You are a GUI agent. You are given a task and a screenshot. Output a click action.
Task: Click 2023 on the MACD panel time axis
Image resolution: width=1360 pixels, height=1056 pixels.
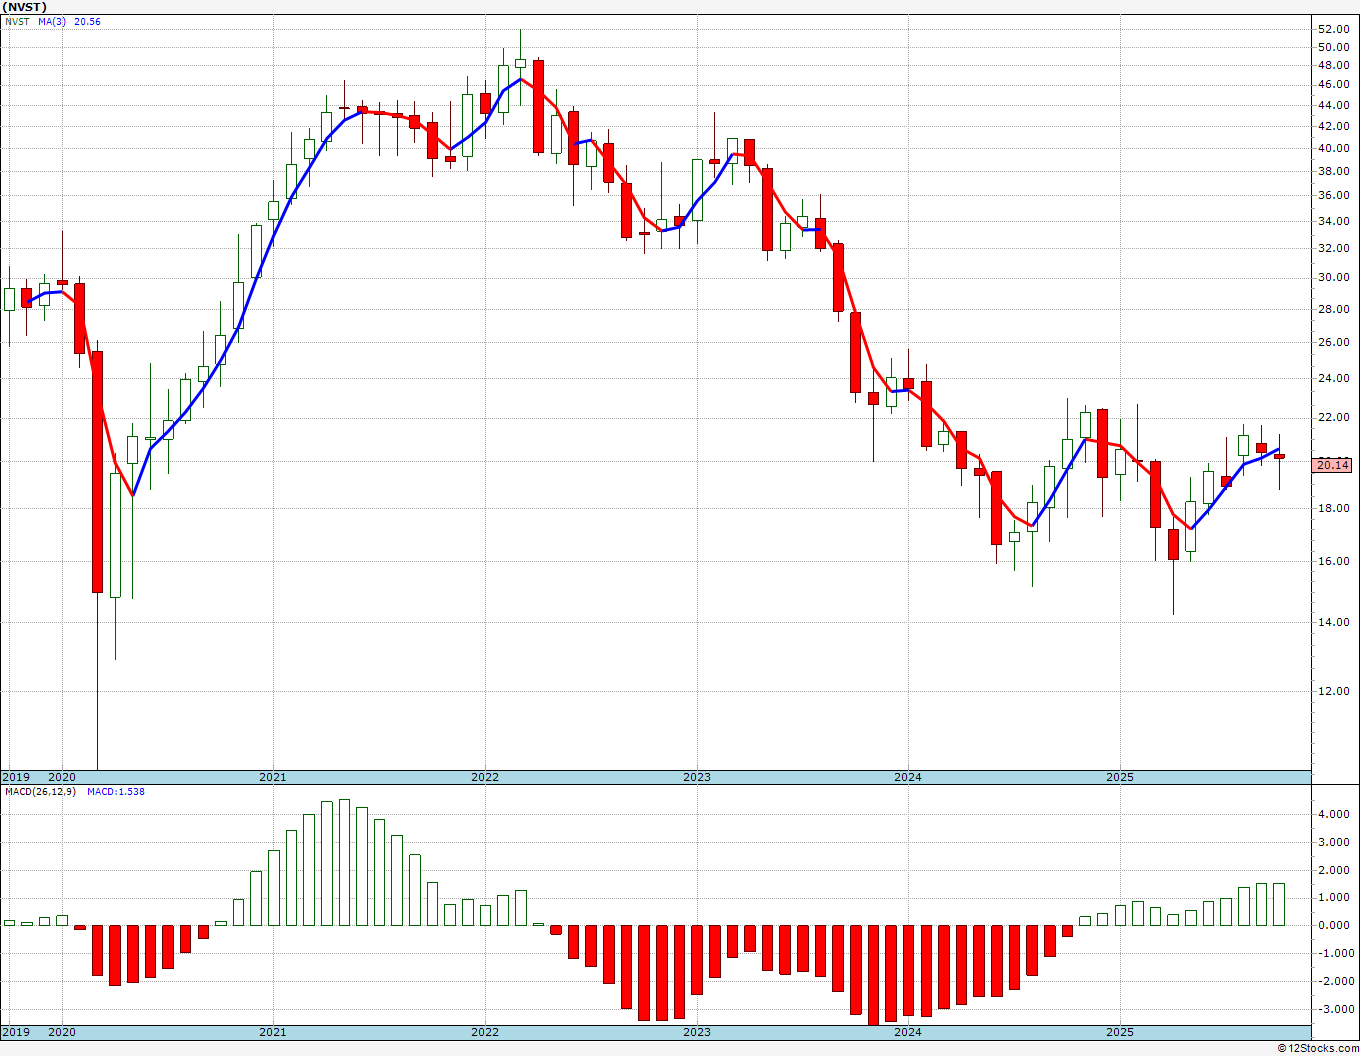point(697,1032)
